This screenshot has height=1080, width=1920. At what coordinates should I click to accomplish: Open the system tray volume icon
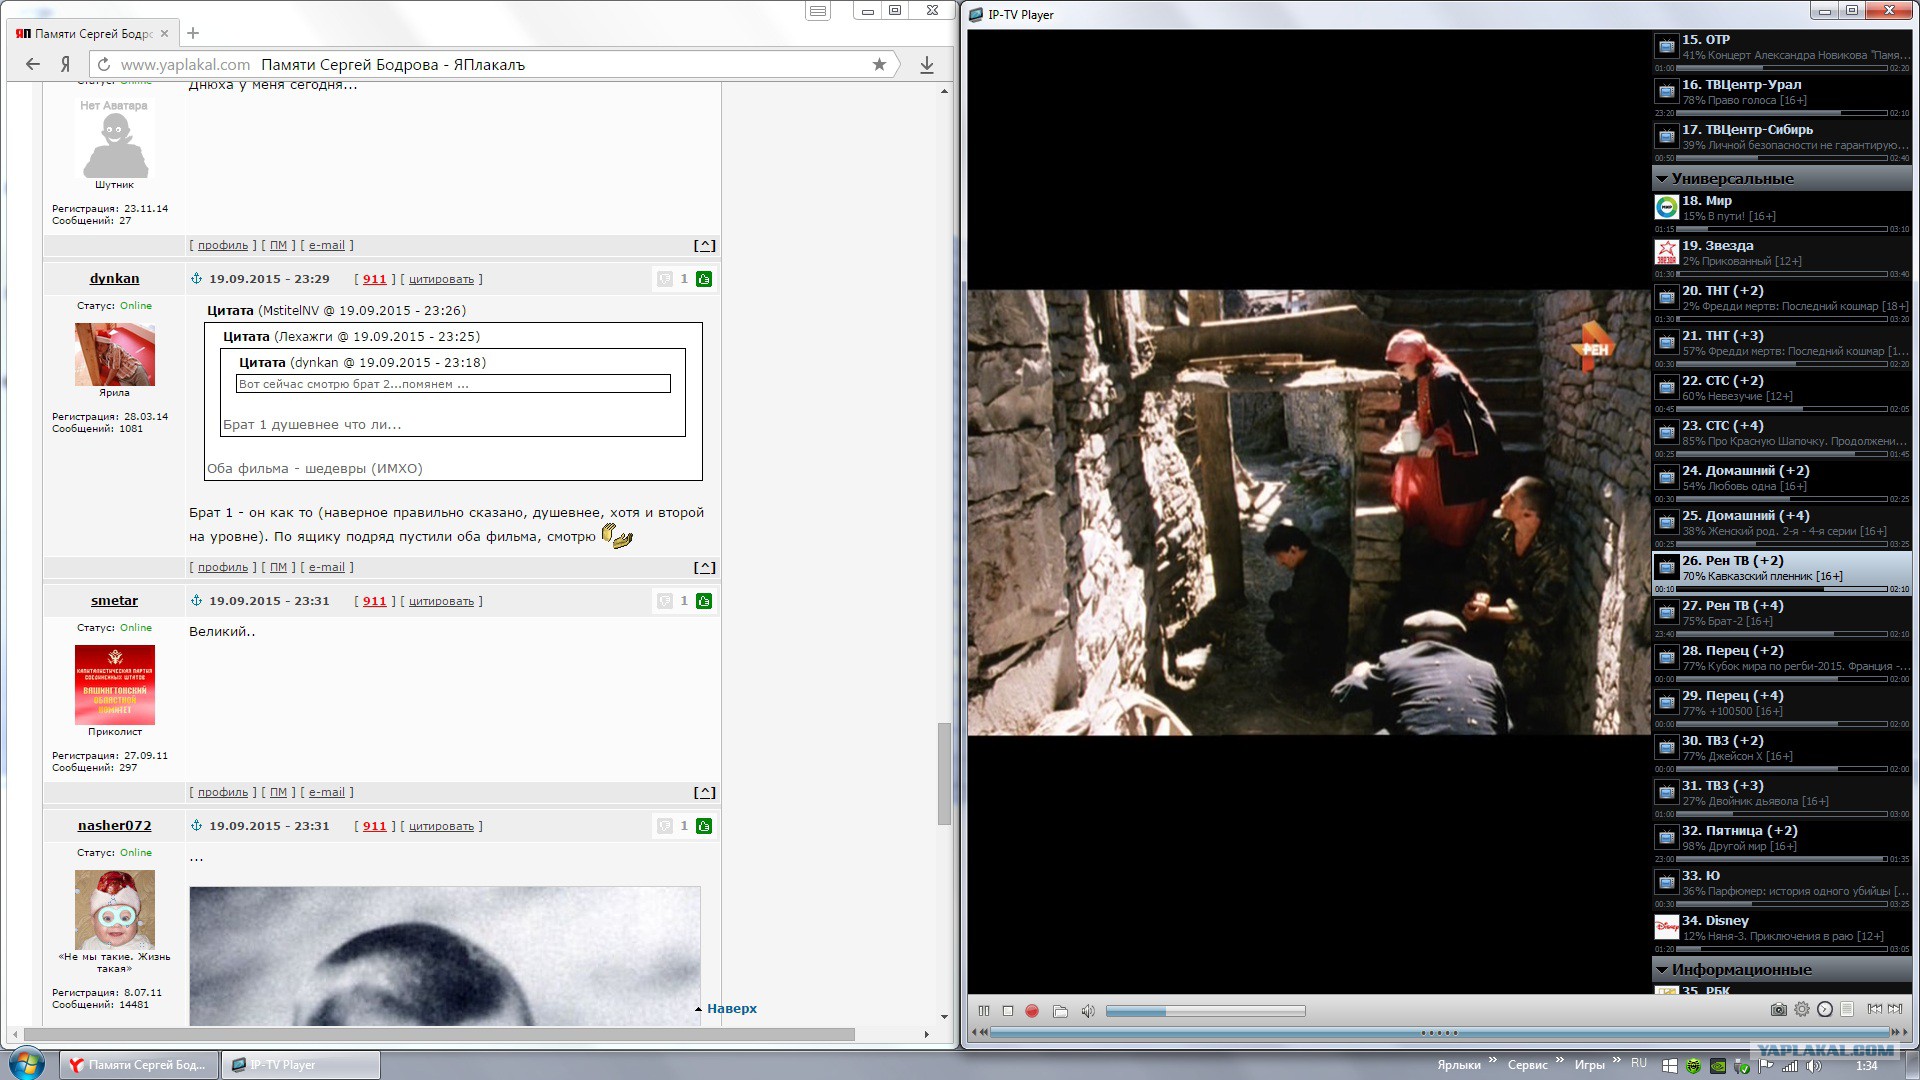(1815, 1066)
